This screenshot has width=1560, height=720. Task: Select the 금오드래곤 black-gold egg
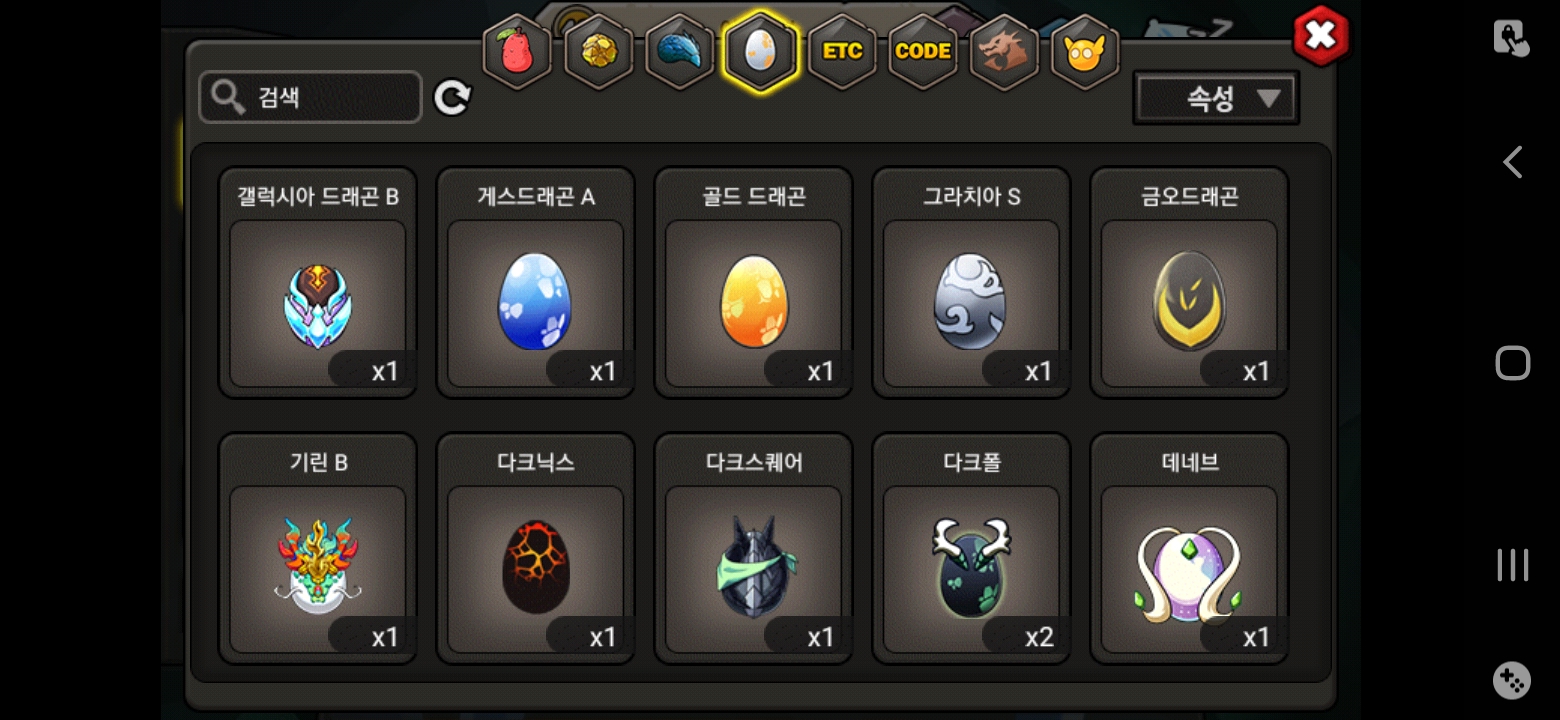tap(1190, 282)
